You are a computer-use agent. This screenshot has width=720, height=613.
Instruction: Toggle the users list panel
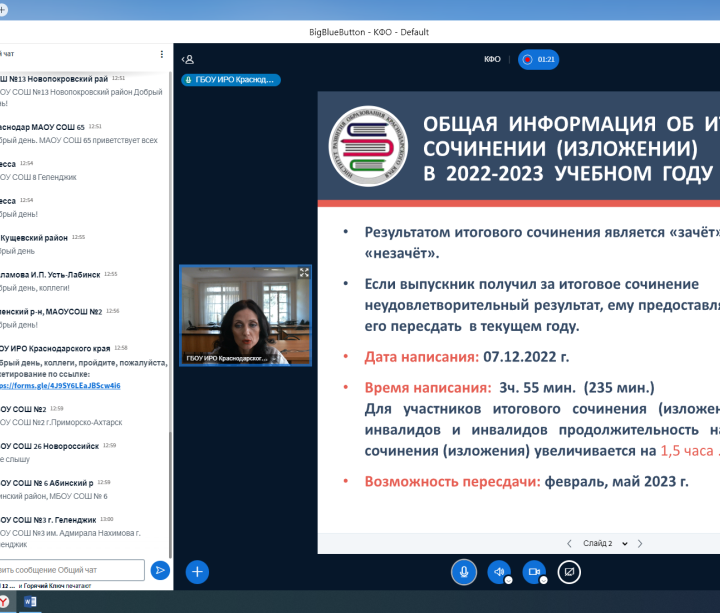pos(187,59)
